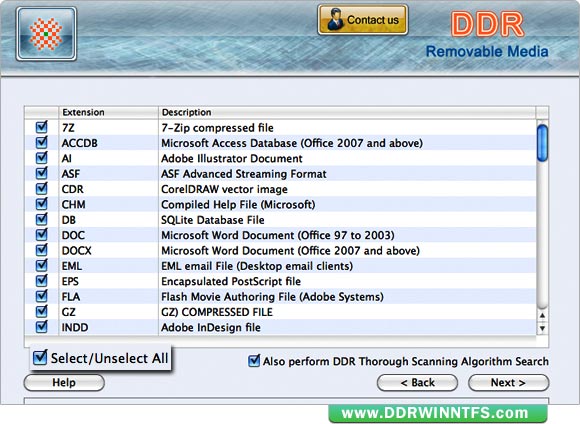Go to previous step with Back
The image size is (580, 424).
click(417, 383)
